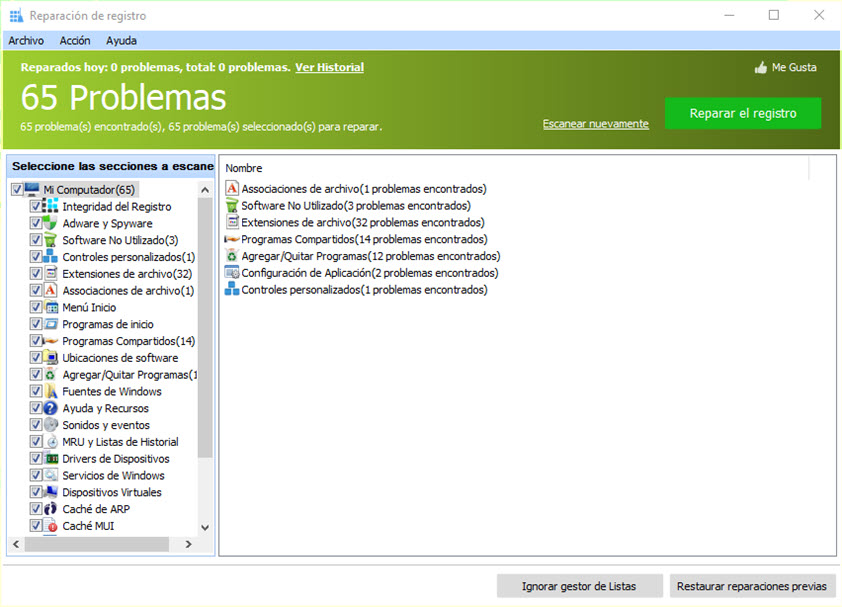The height and width of the screenshot is (607, 842).
Task: Select Mi Computador(65) root node
Action: tap(89, 189)
